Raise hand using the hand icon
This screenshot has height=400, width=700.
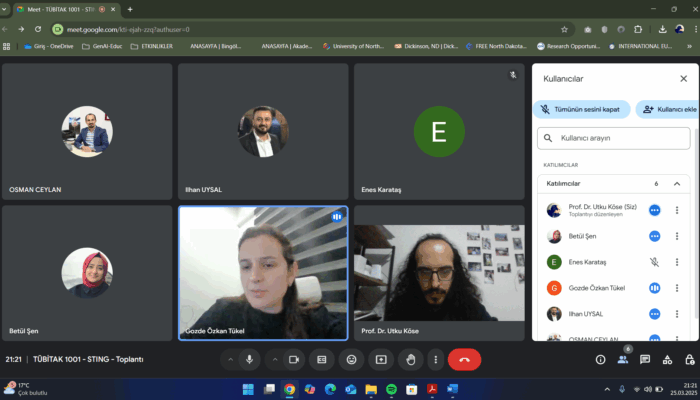[409, 359]
